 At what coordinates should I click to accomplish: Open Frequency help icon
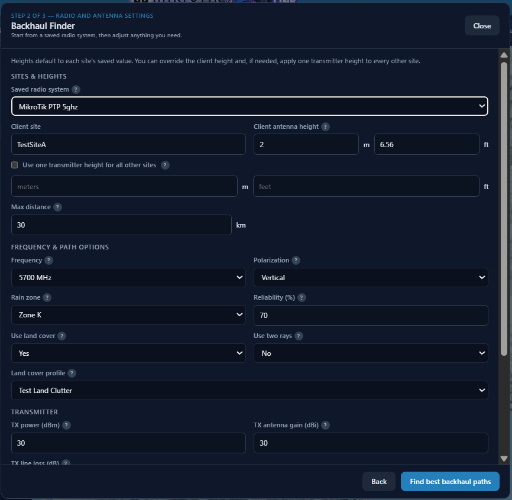coord(49,260)
